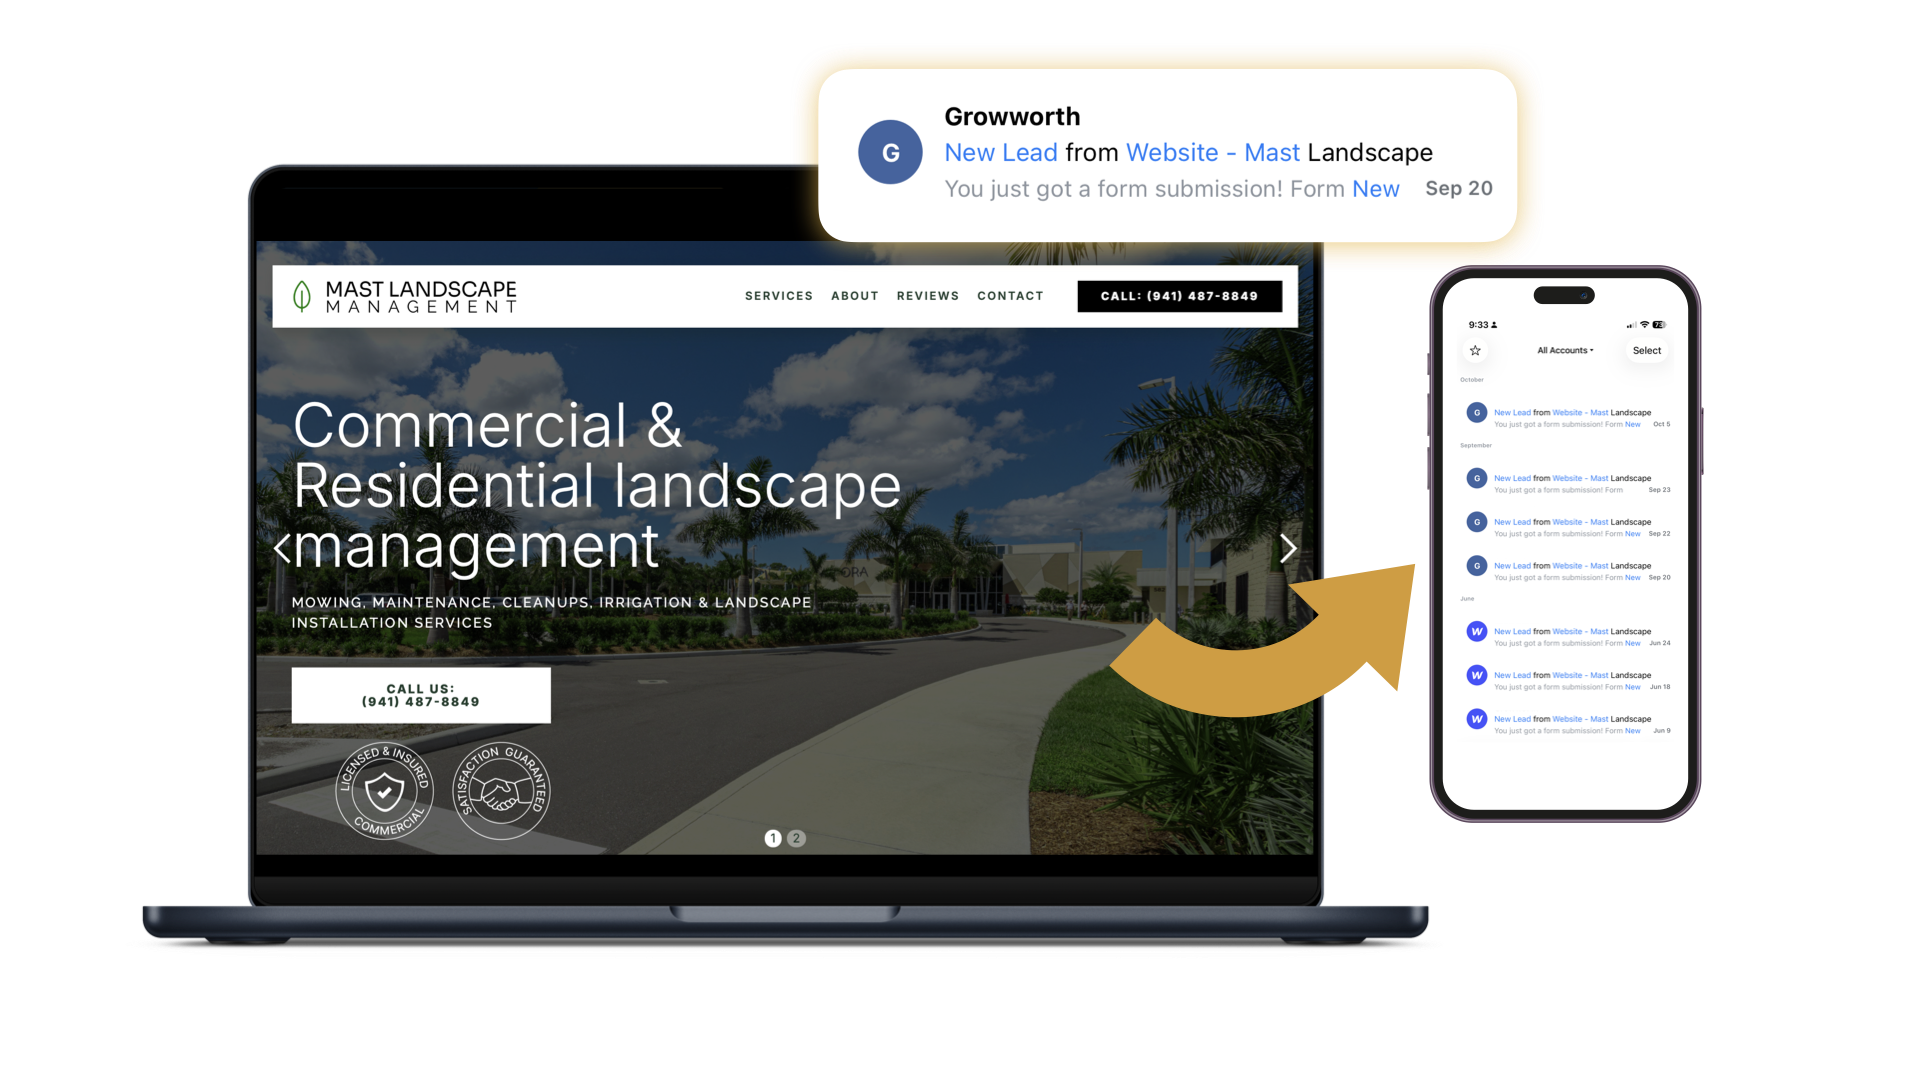This screenshot has height=1080, width=1920.
Task: Tap the Select button on phone
Action: (1646, 351)
